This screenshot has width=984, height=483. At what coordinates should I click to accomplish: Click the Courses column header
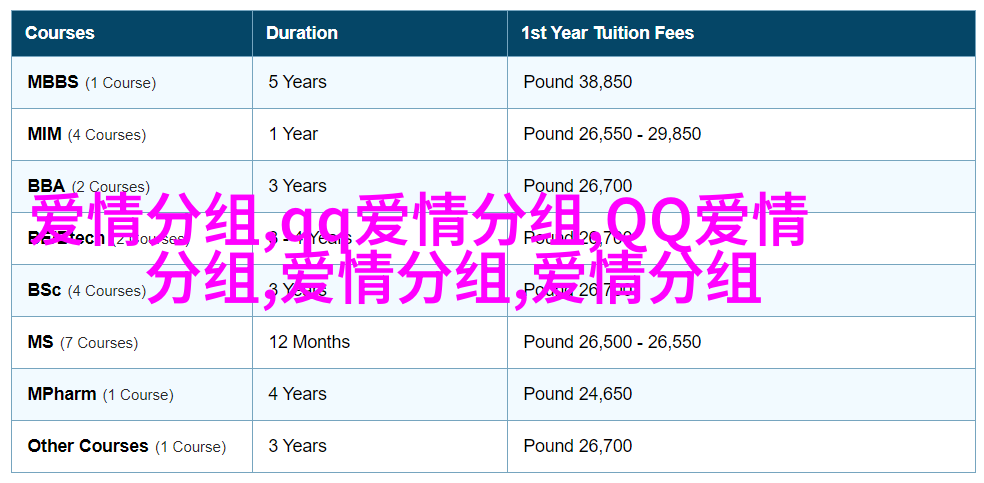click(x=60, y=33)
